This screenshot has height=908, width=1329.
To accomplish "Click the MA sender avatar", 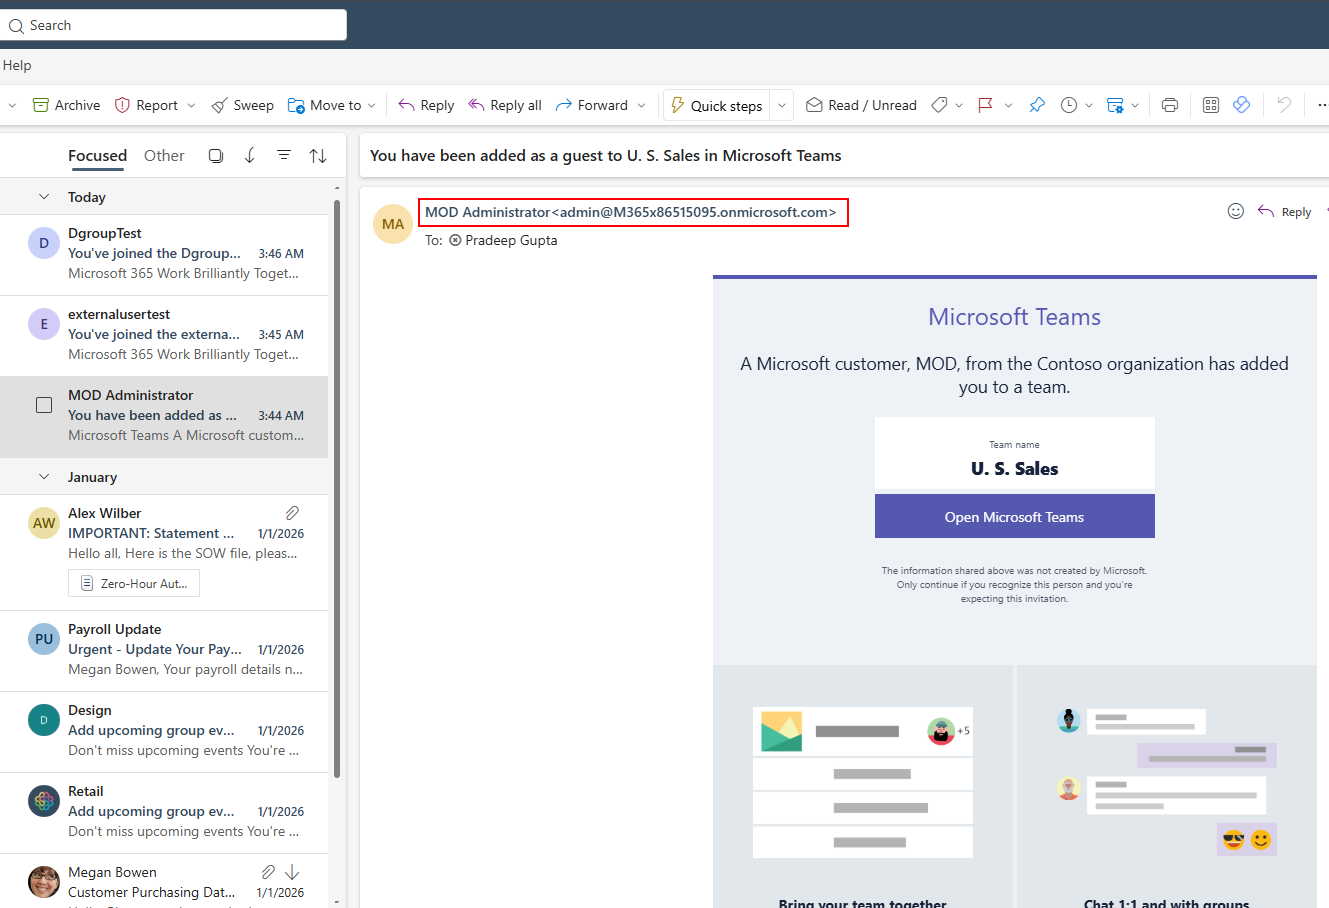I will (393, 224).
